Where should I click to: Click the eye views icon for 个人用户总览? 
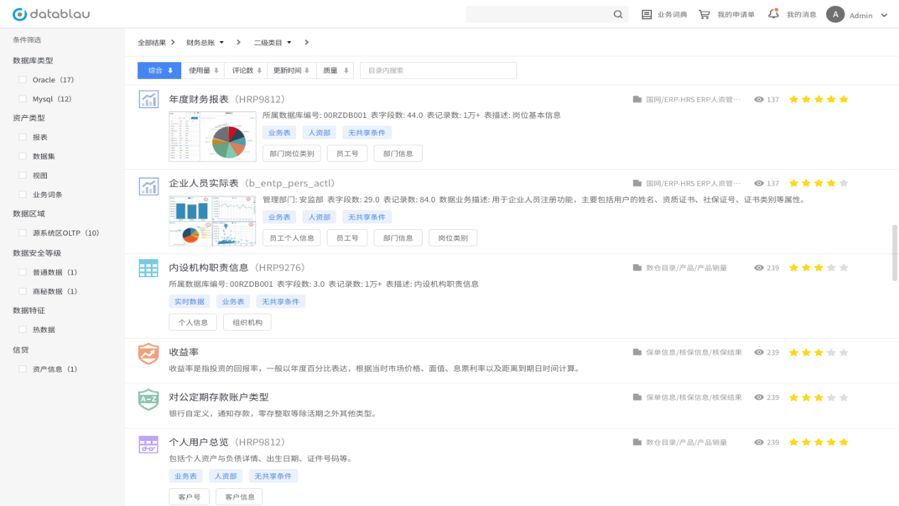point(759,442)
